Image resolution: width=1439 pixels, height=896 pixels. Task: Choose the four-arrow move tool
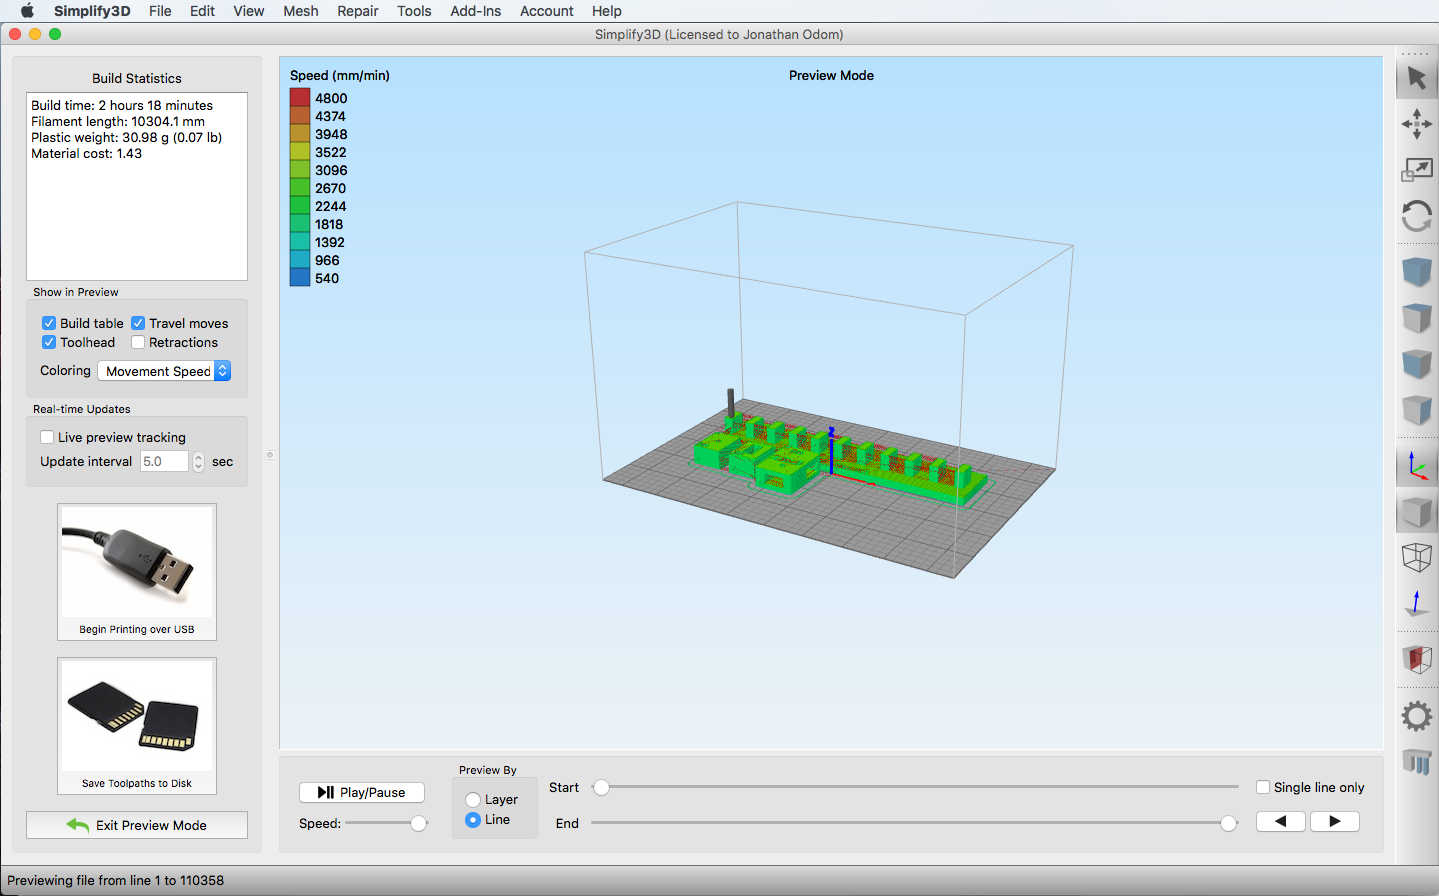[x=1416, y=124]
